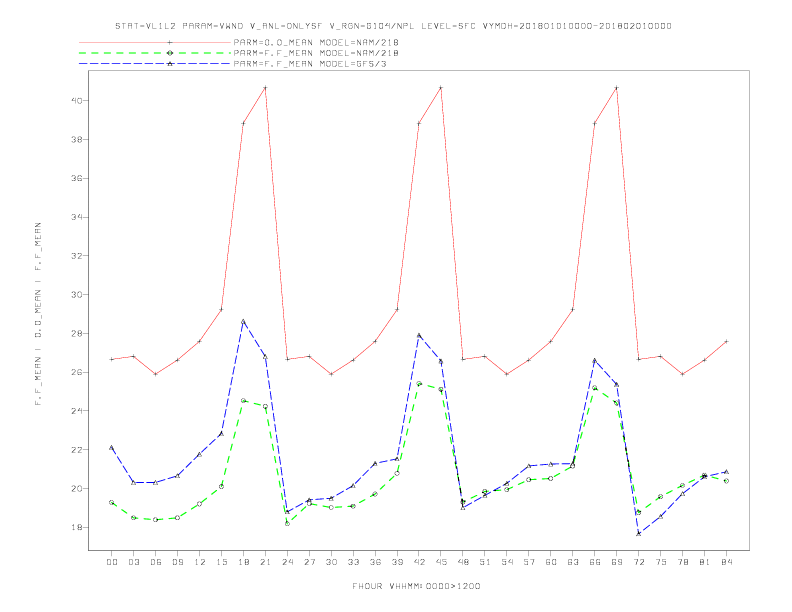Click the x-axis tick label 81

[x=704, y=562]
